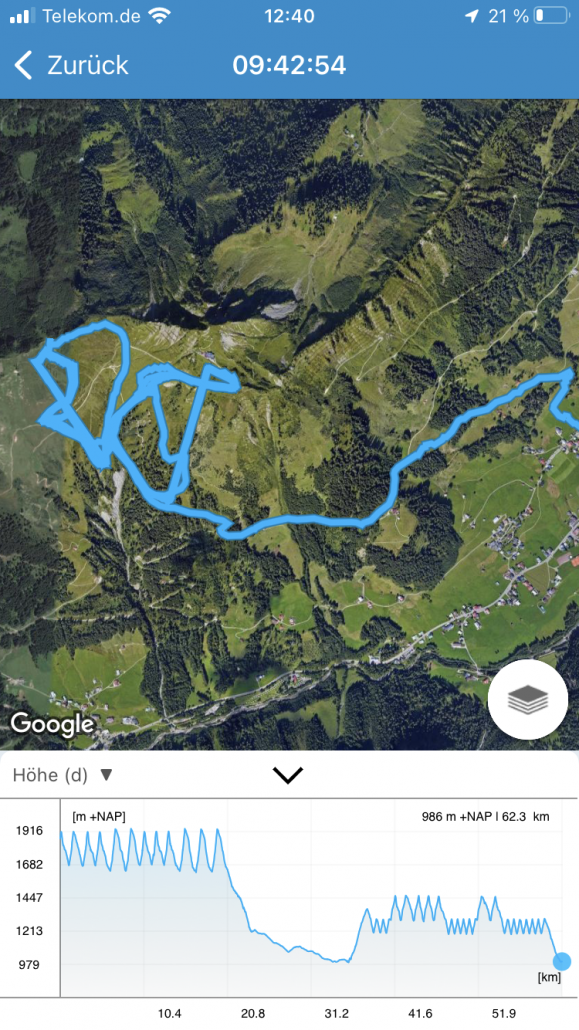This screenshot has width=579, height=1030.
Task: Go back using the Zurück label
Action: click(87, 65)
